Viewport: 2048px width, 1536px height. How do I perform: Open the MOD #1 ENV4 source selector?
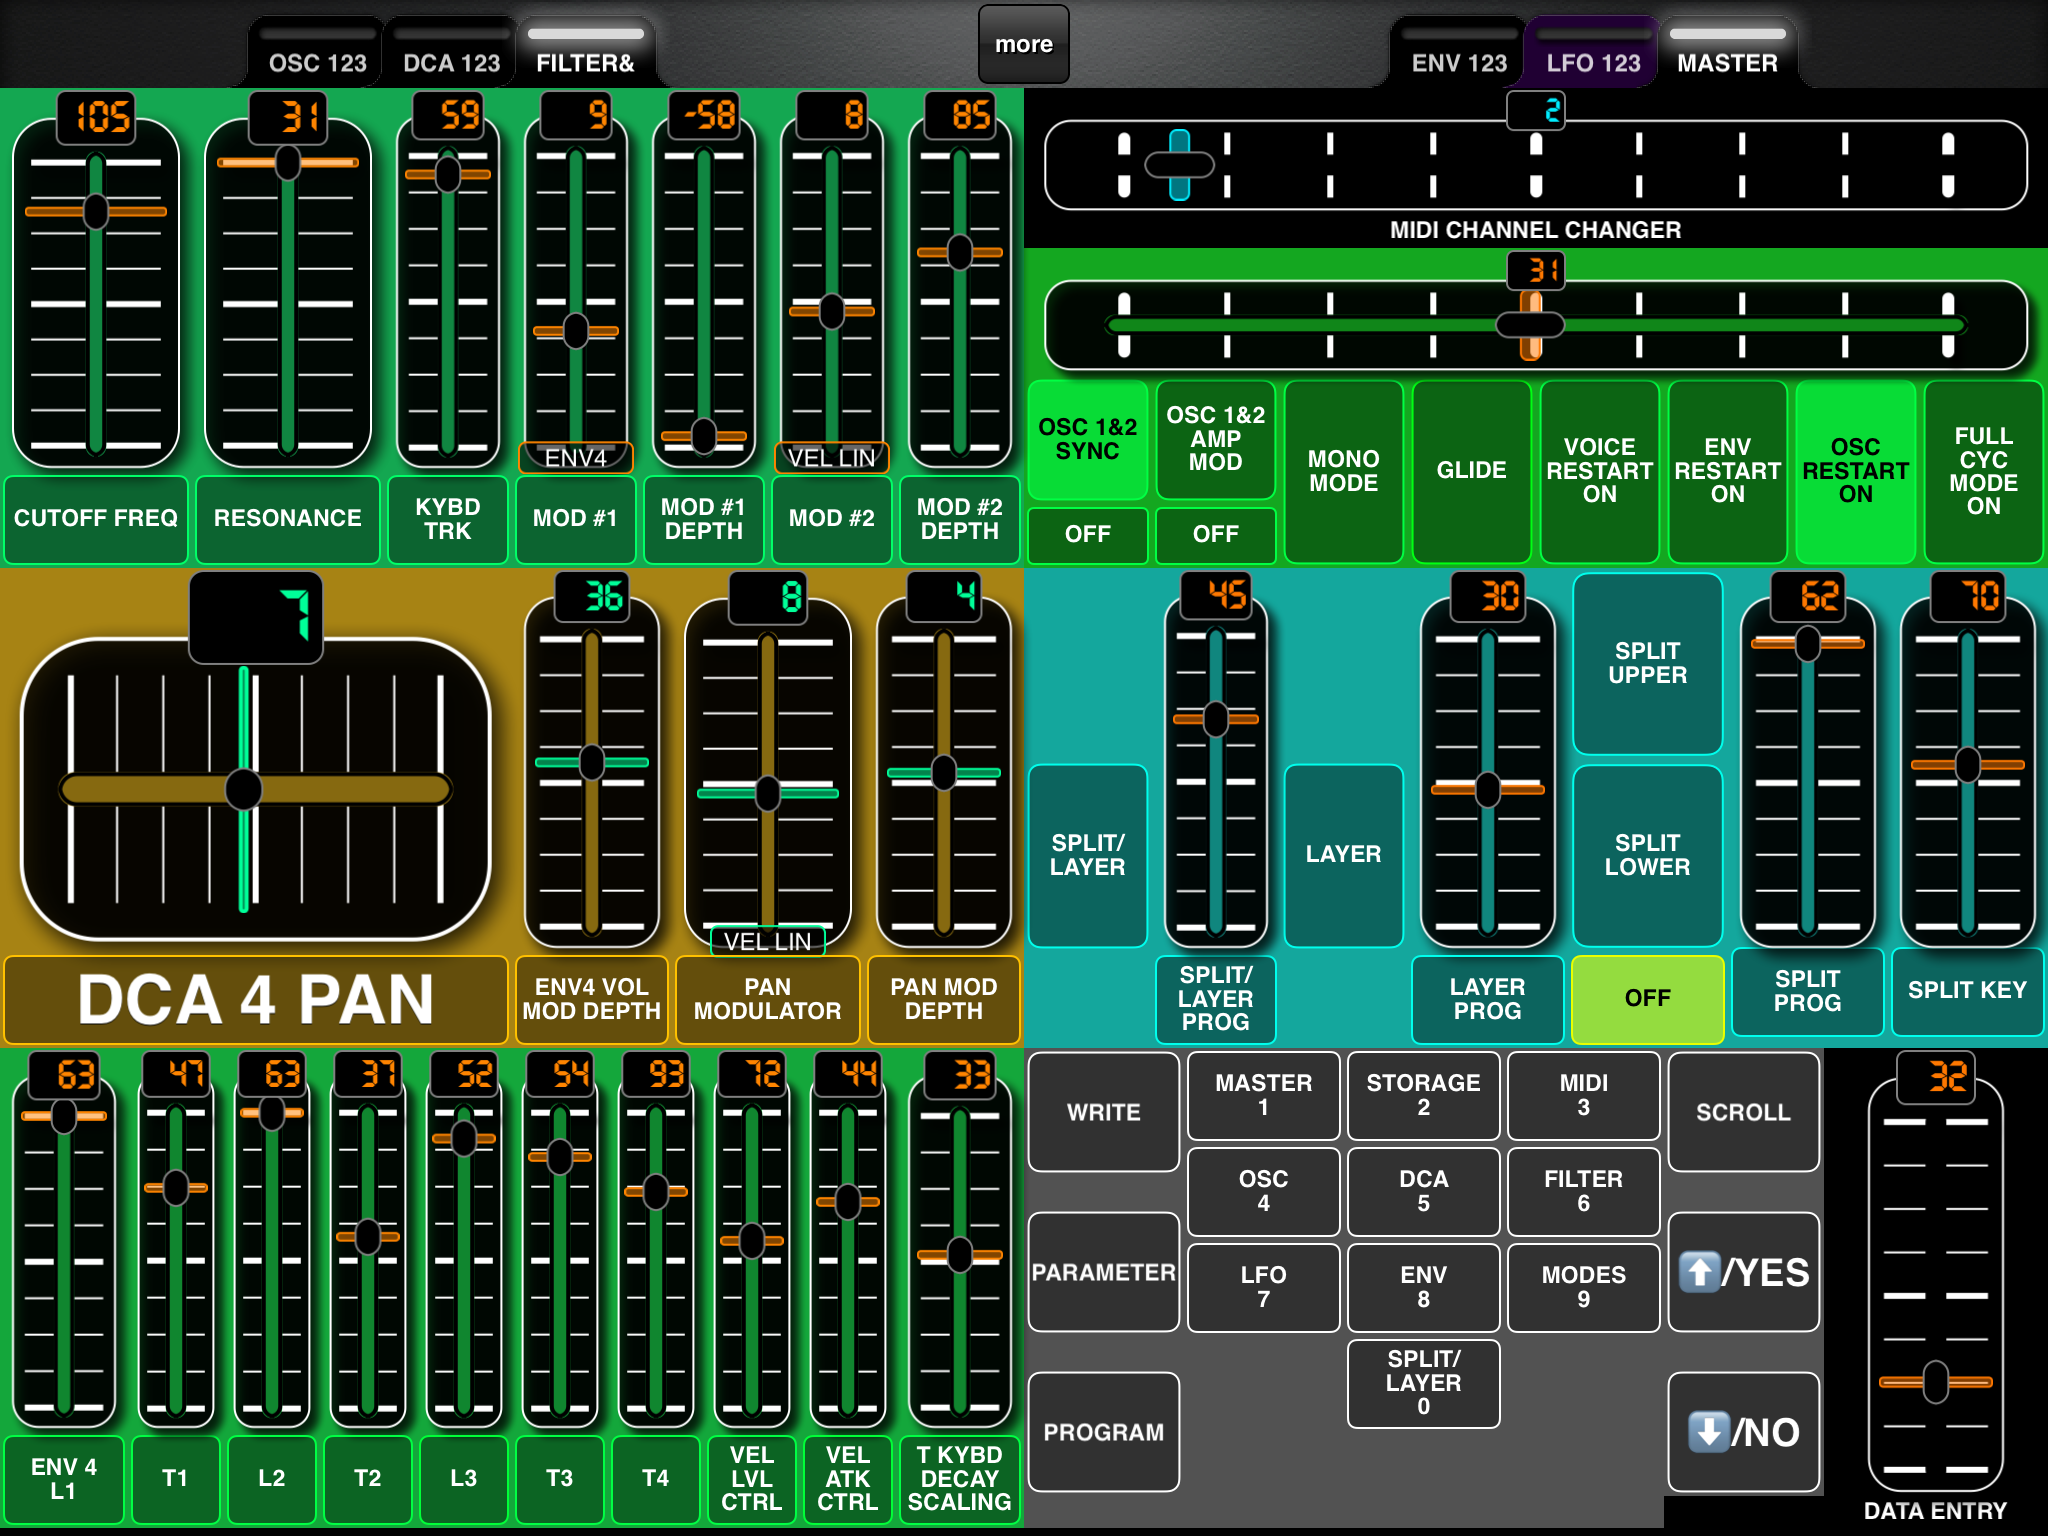coord(576,457)
